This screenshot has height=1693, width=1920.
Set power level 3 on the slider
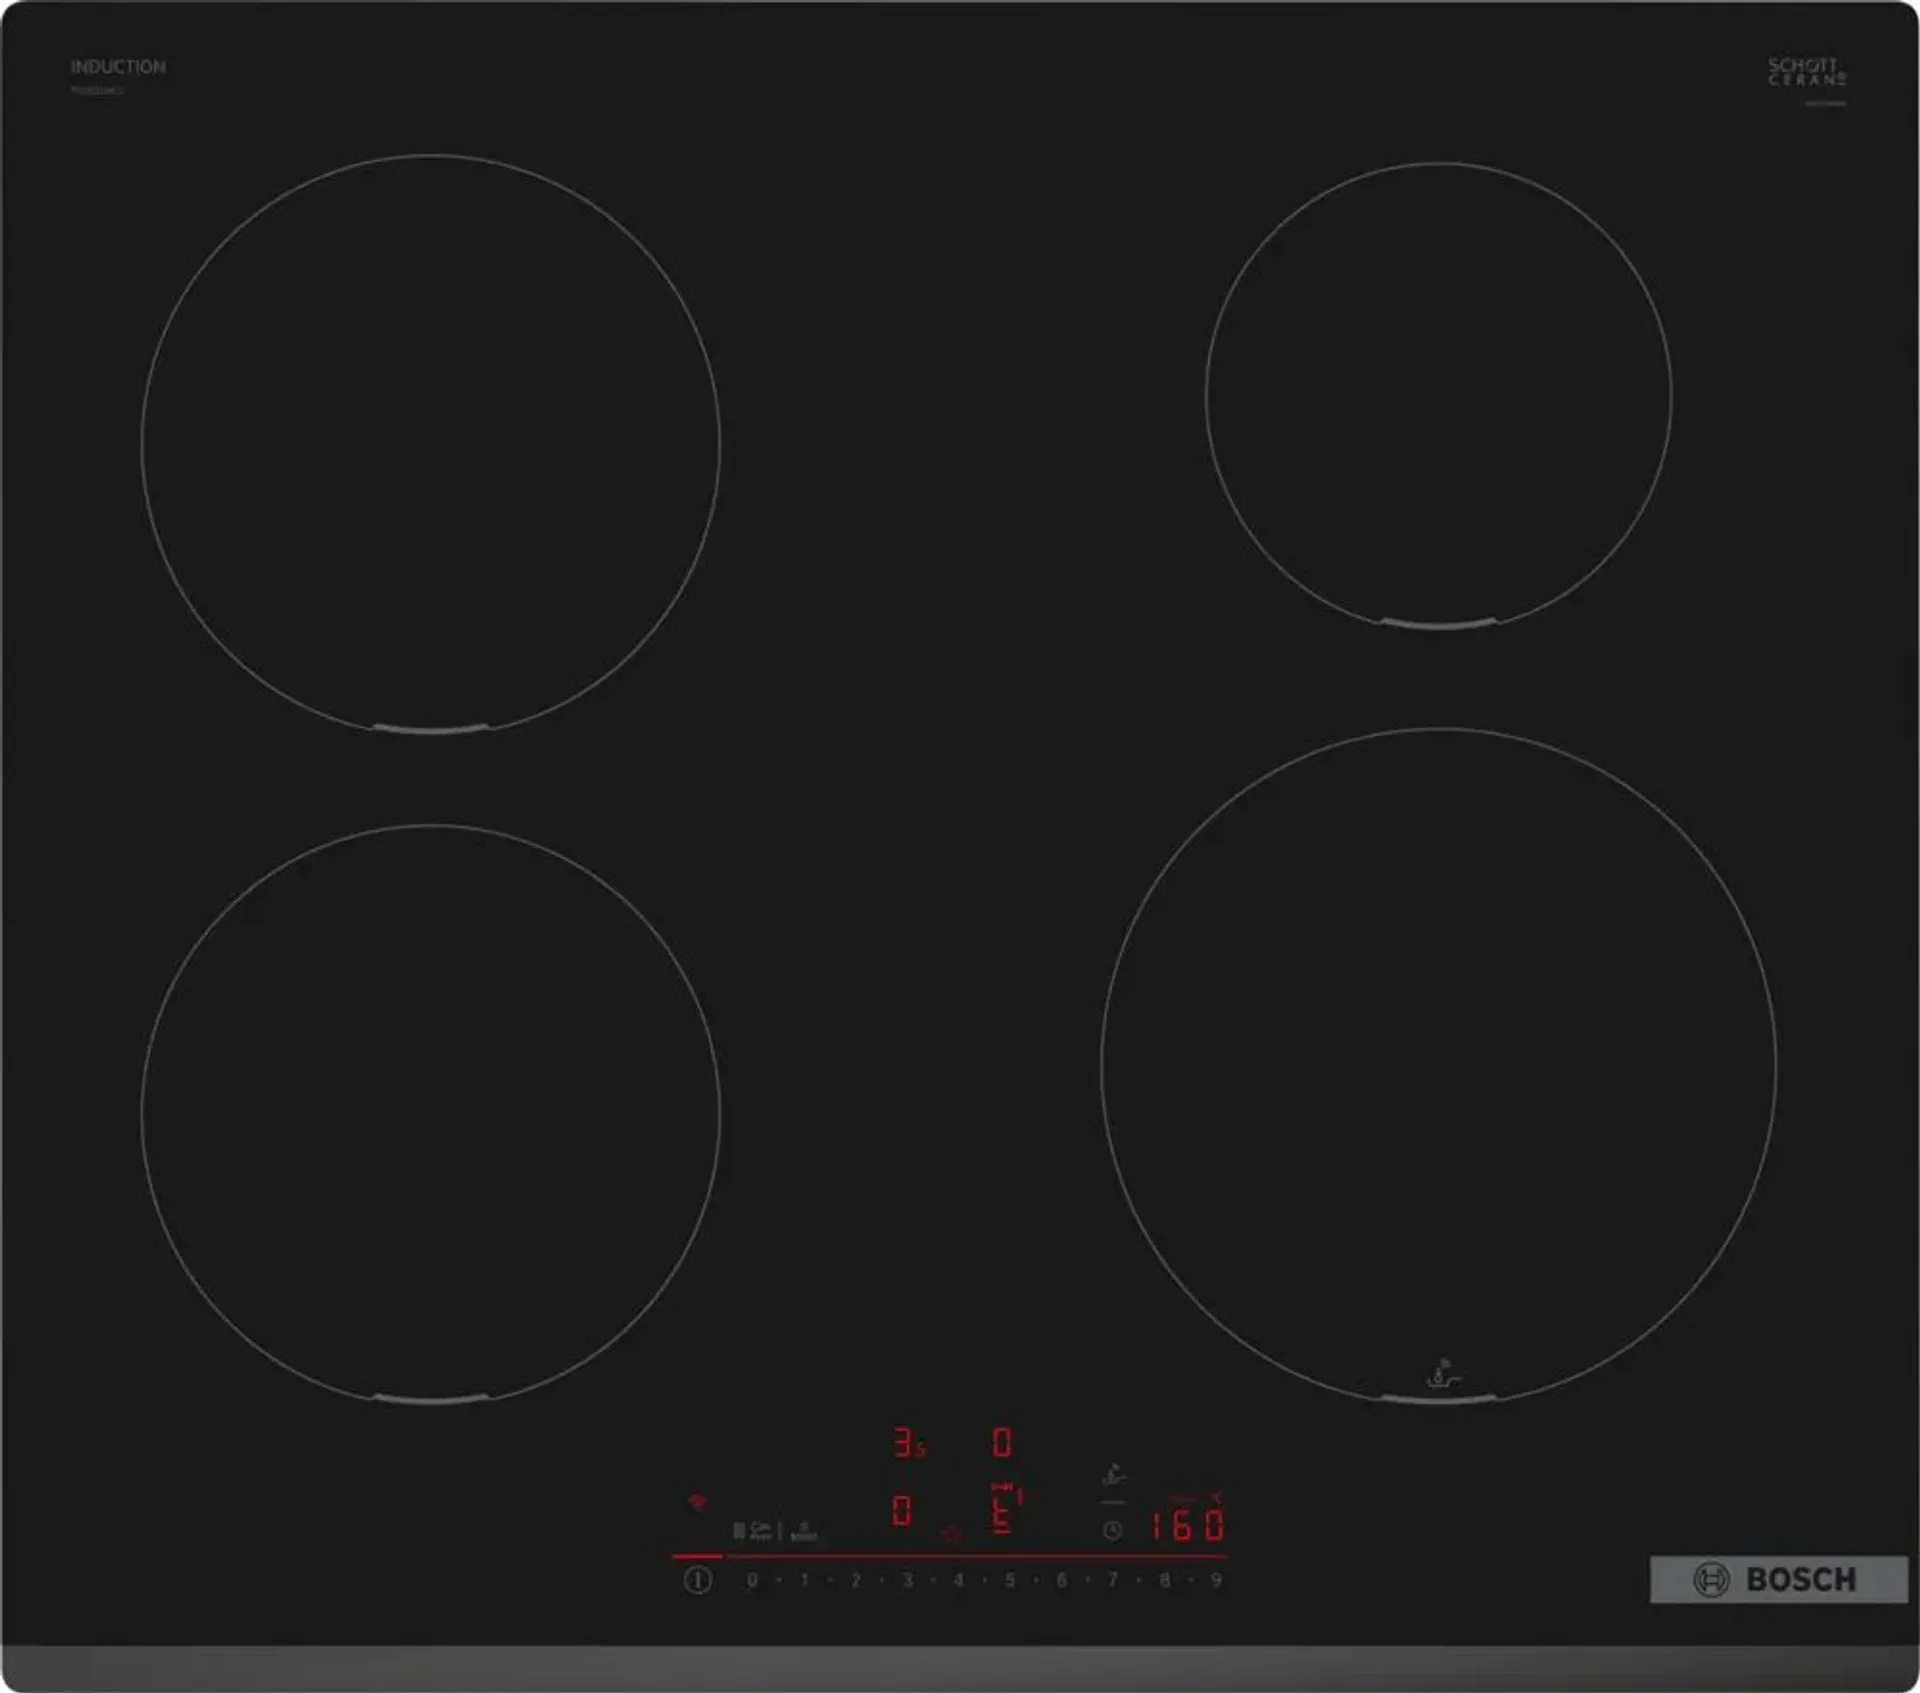point(908,1580)
